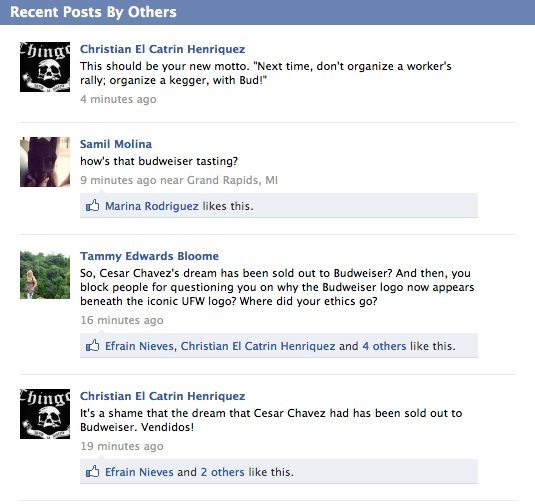Open Tammy Edwards Bloome name link
The width and height of the screenshot is (535, 504).
149,256
